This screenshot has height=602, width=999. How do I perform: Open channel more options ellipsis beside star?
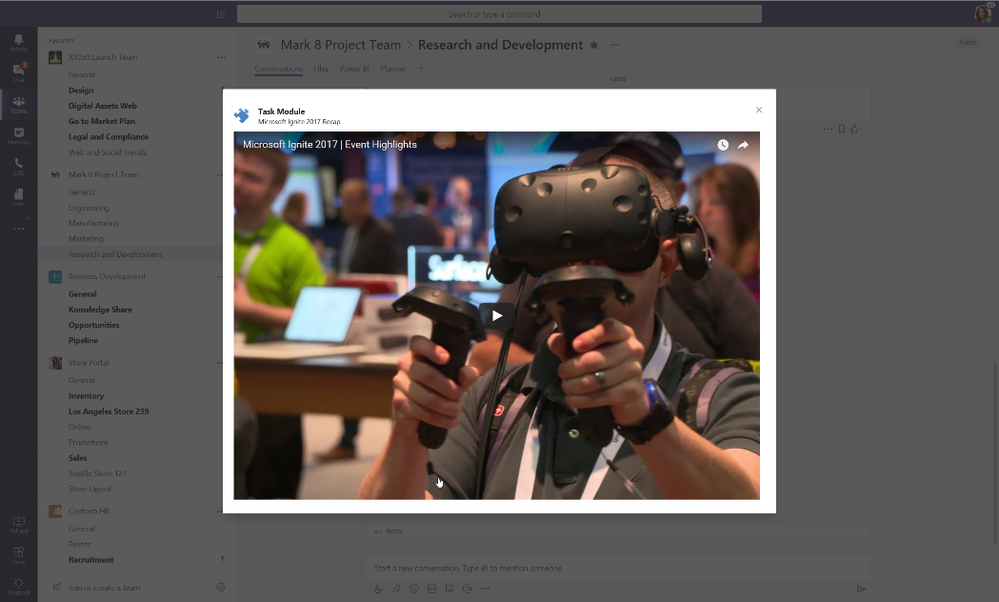(614, 45)
